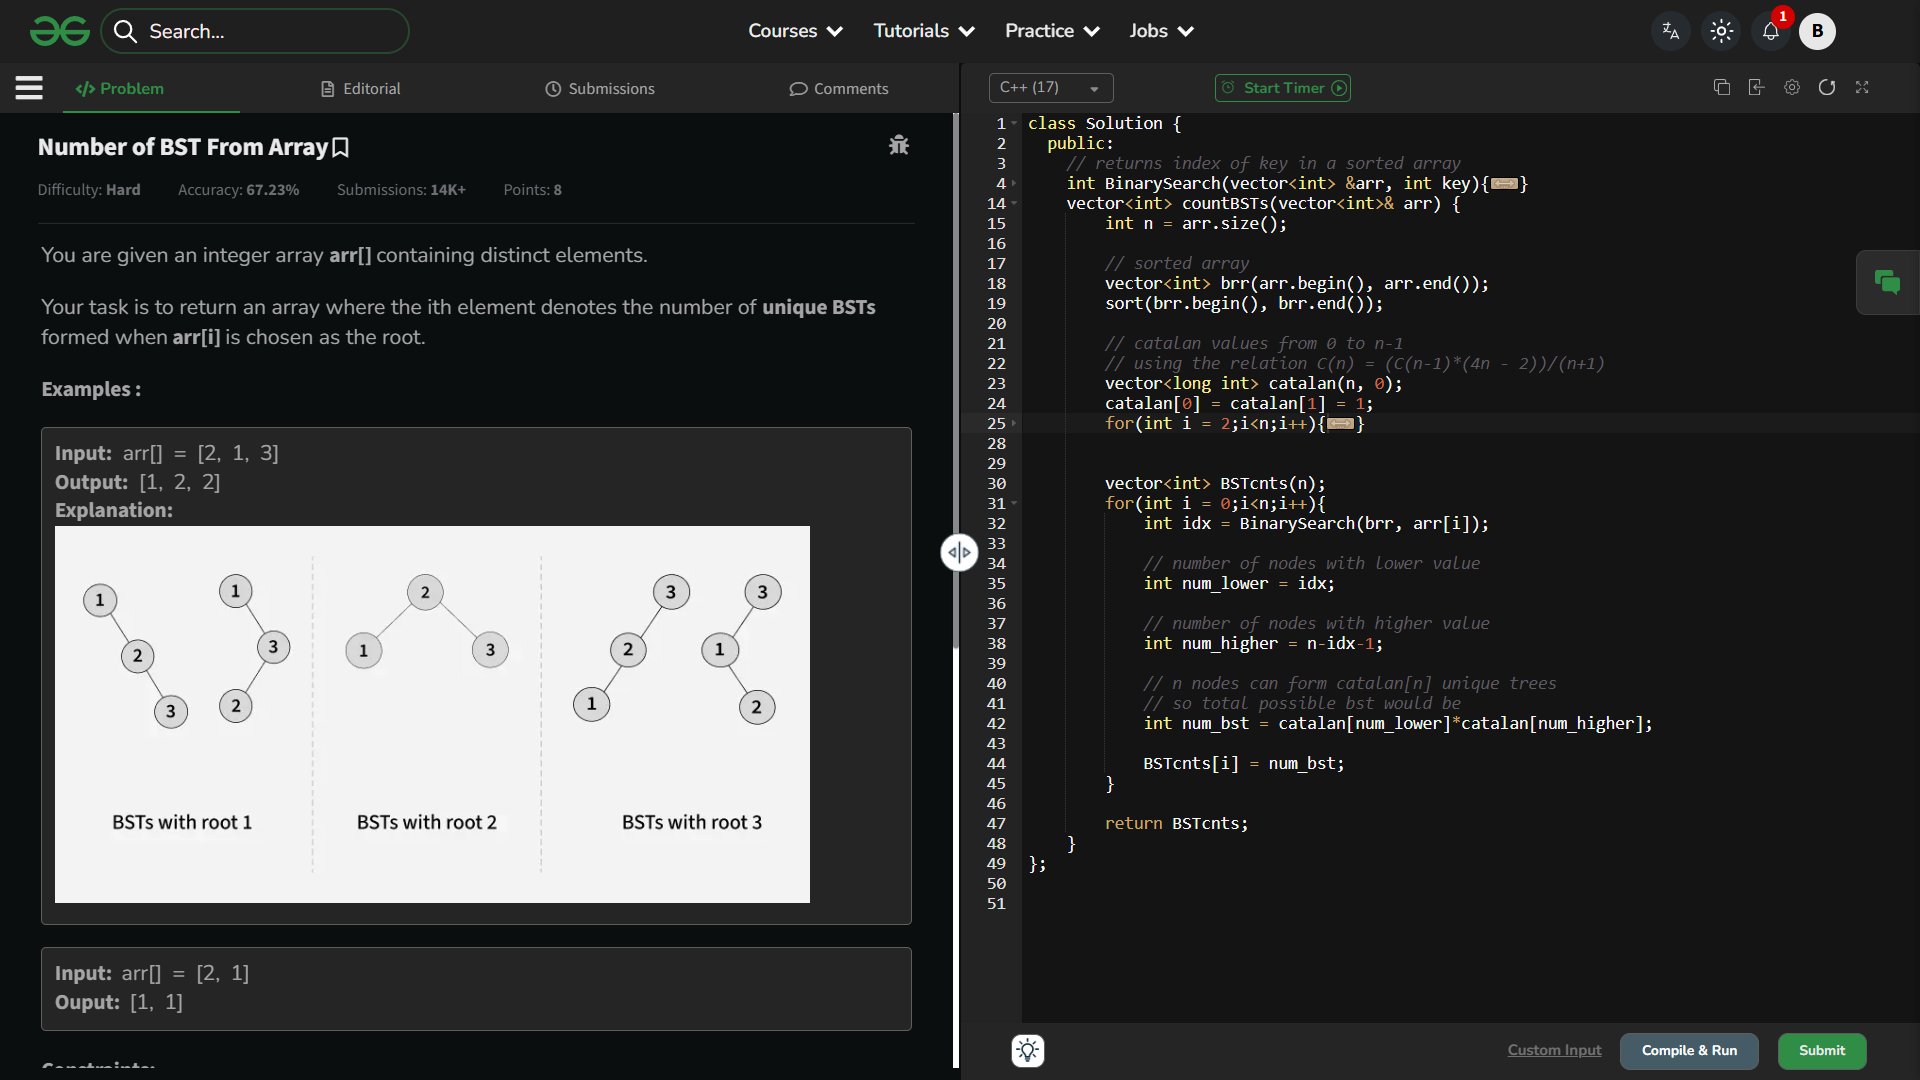1920x1080 pixels.
Task: Open the chat bubble side widget
Action: pyautogui.click(x=1887, y=283)
